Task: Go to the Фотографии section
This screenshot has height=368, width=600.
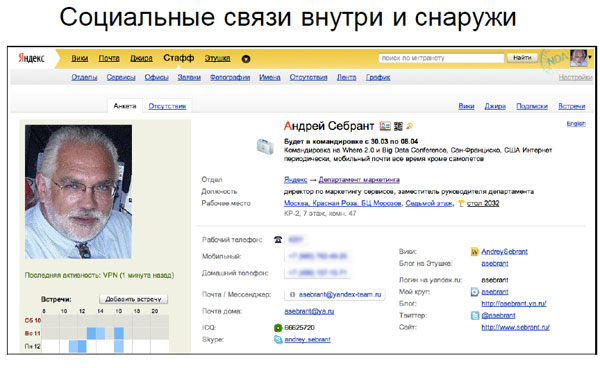Action: (230, 77)
